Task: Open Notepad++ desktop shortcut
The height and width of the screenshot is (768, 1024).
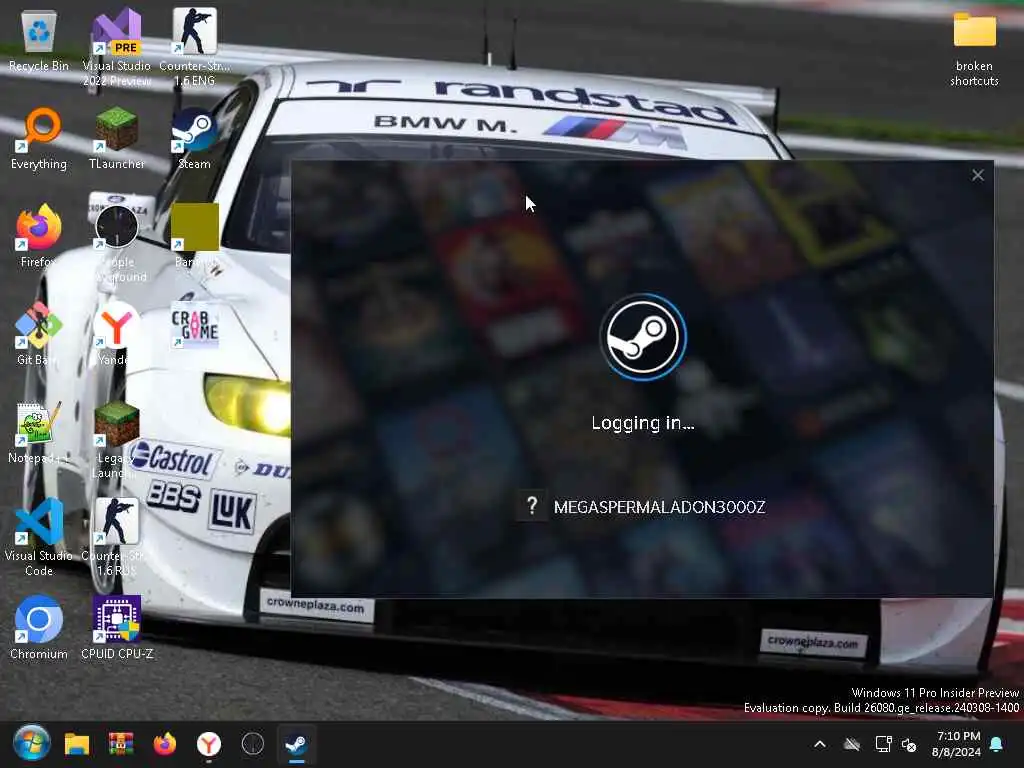Action: pos(39,432)
